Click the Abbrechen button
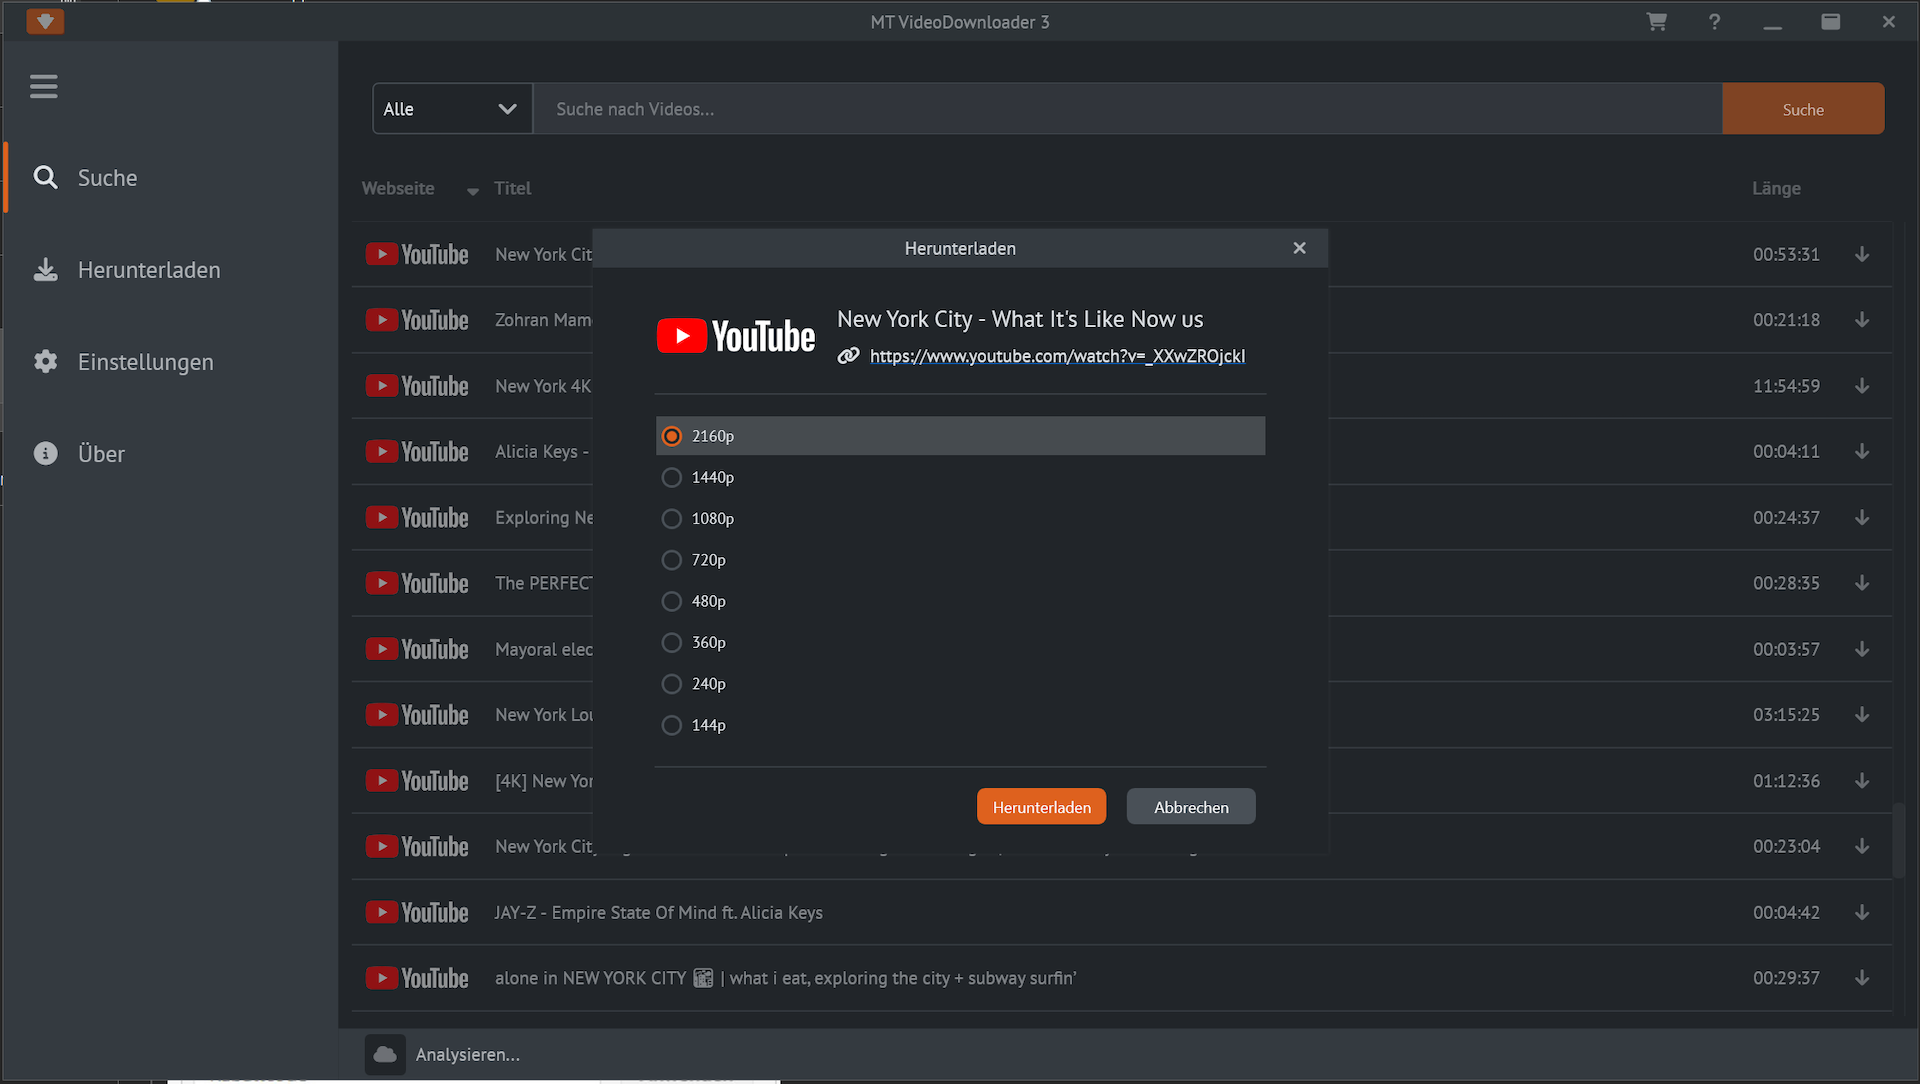The width and height of the screenshot is (1920, 1084). (1190, 807)
